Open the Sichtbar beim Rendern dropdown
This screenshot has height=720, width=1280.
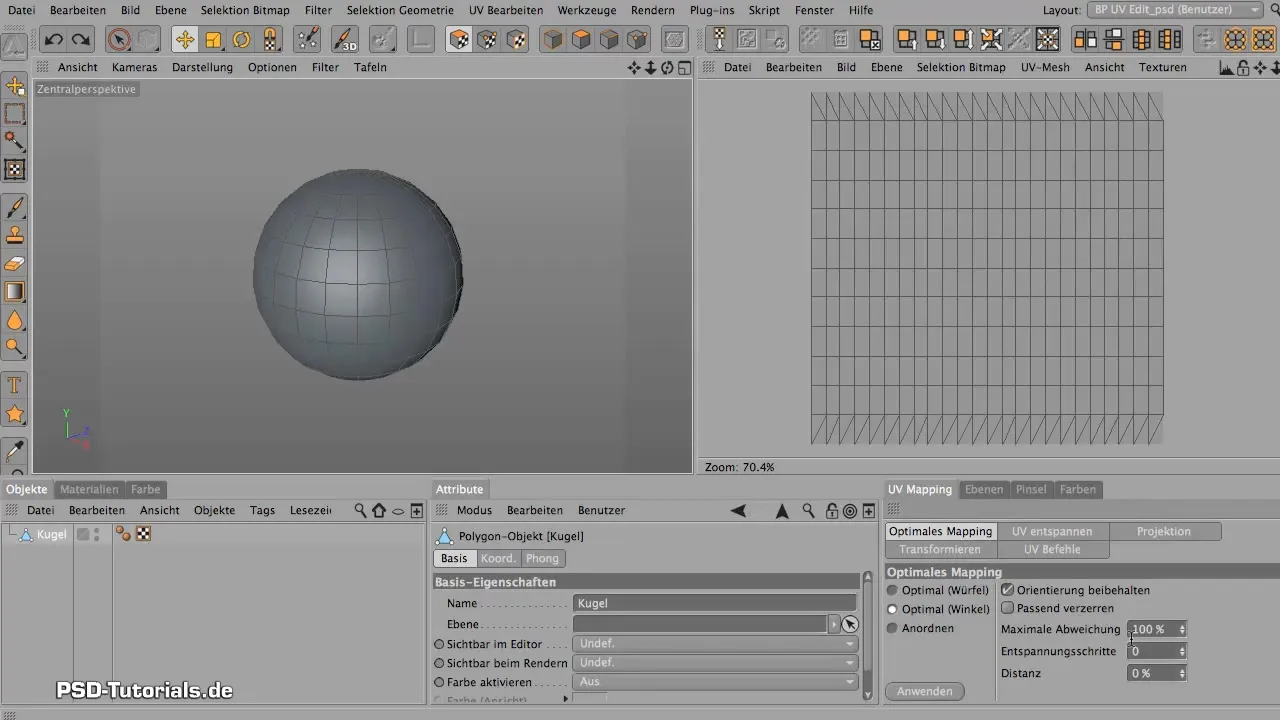[714, 663]
